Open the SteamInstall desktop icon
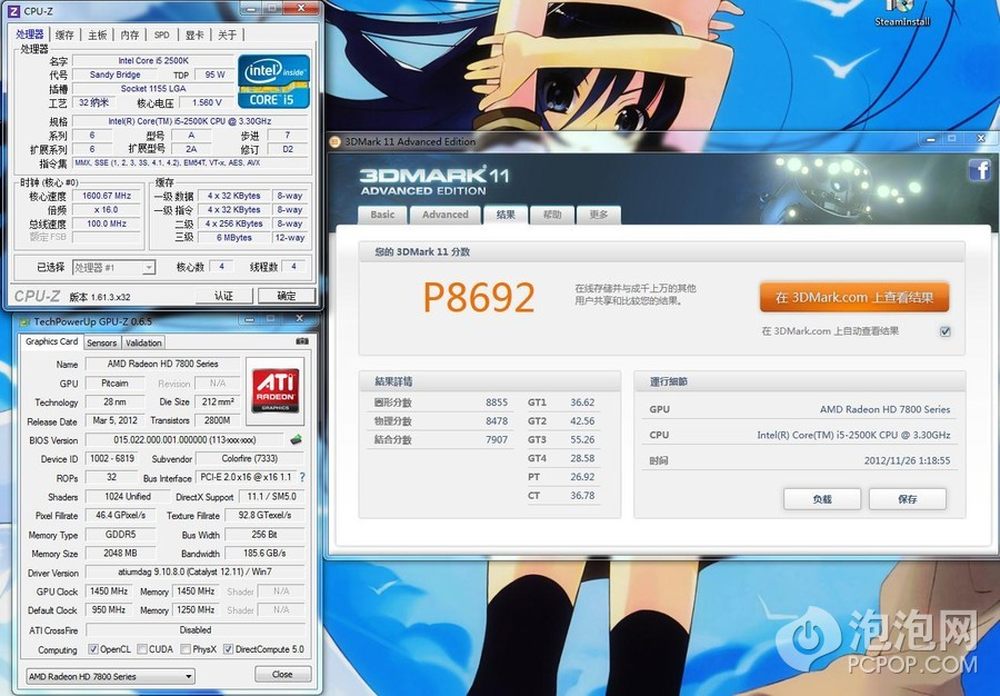Screen dimensions: 1000x696 click(x=902, y=13)
